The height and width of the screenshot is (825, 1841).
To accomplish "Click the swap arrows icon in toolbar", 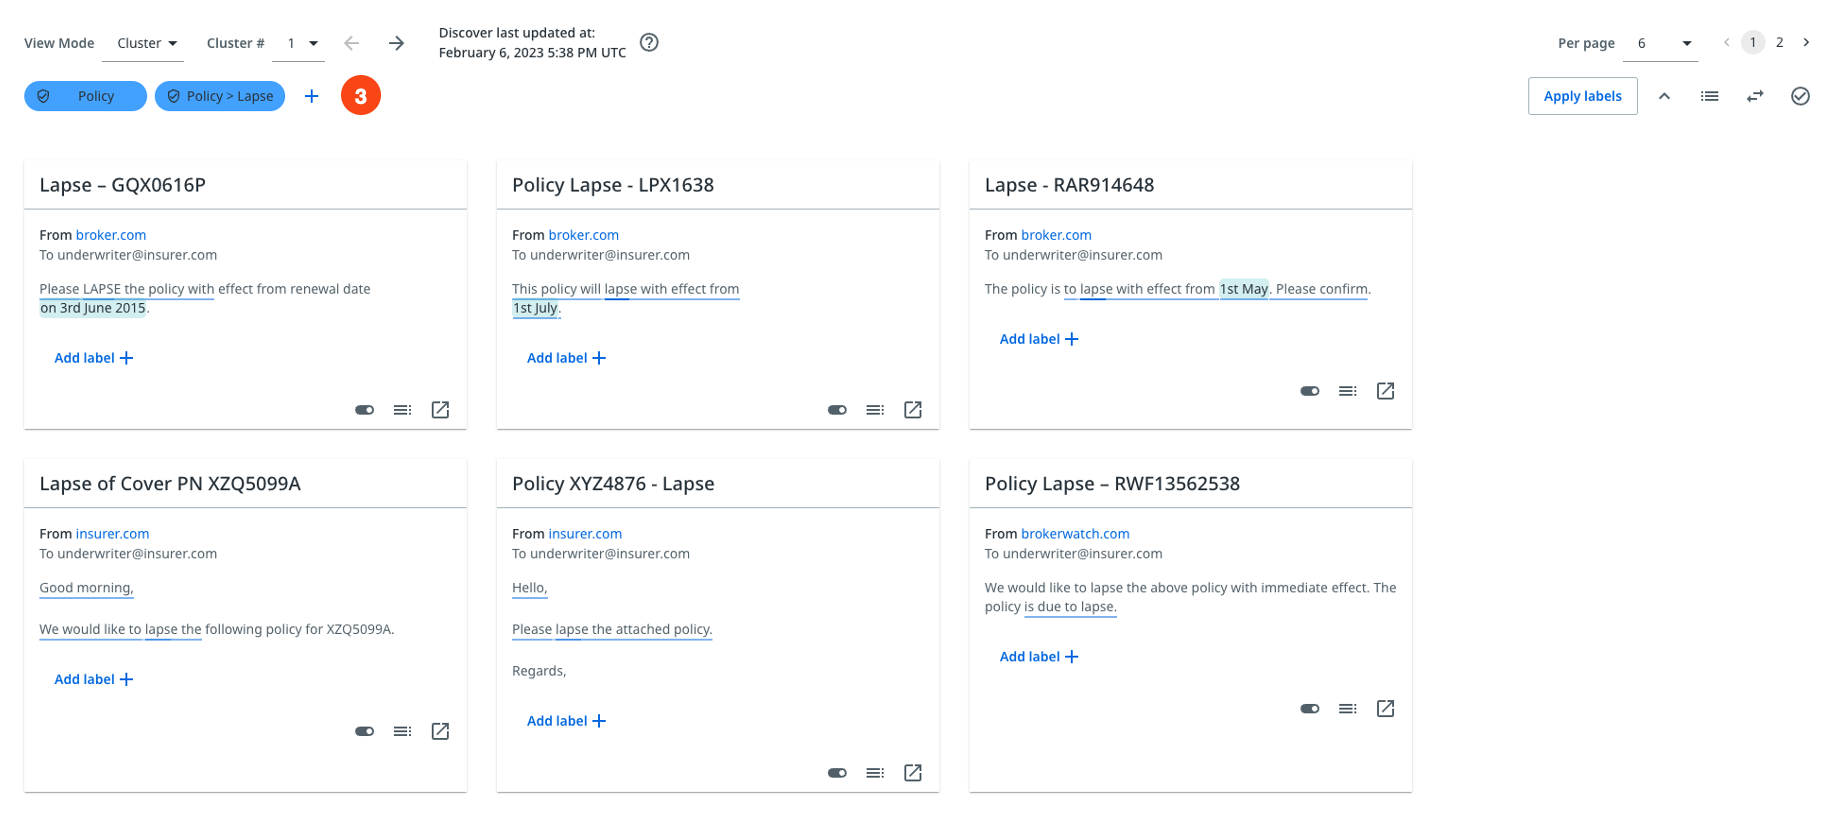I will 1755,96.
